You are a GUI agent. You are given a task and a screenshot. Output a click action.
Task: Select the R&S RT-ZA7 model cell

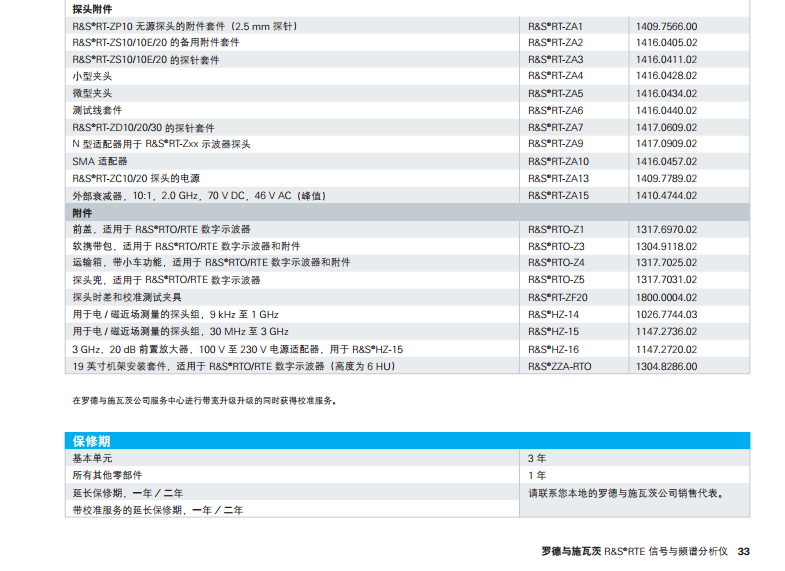click(555, 128)
